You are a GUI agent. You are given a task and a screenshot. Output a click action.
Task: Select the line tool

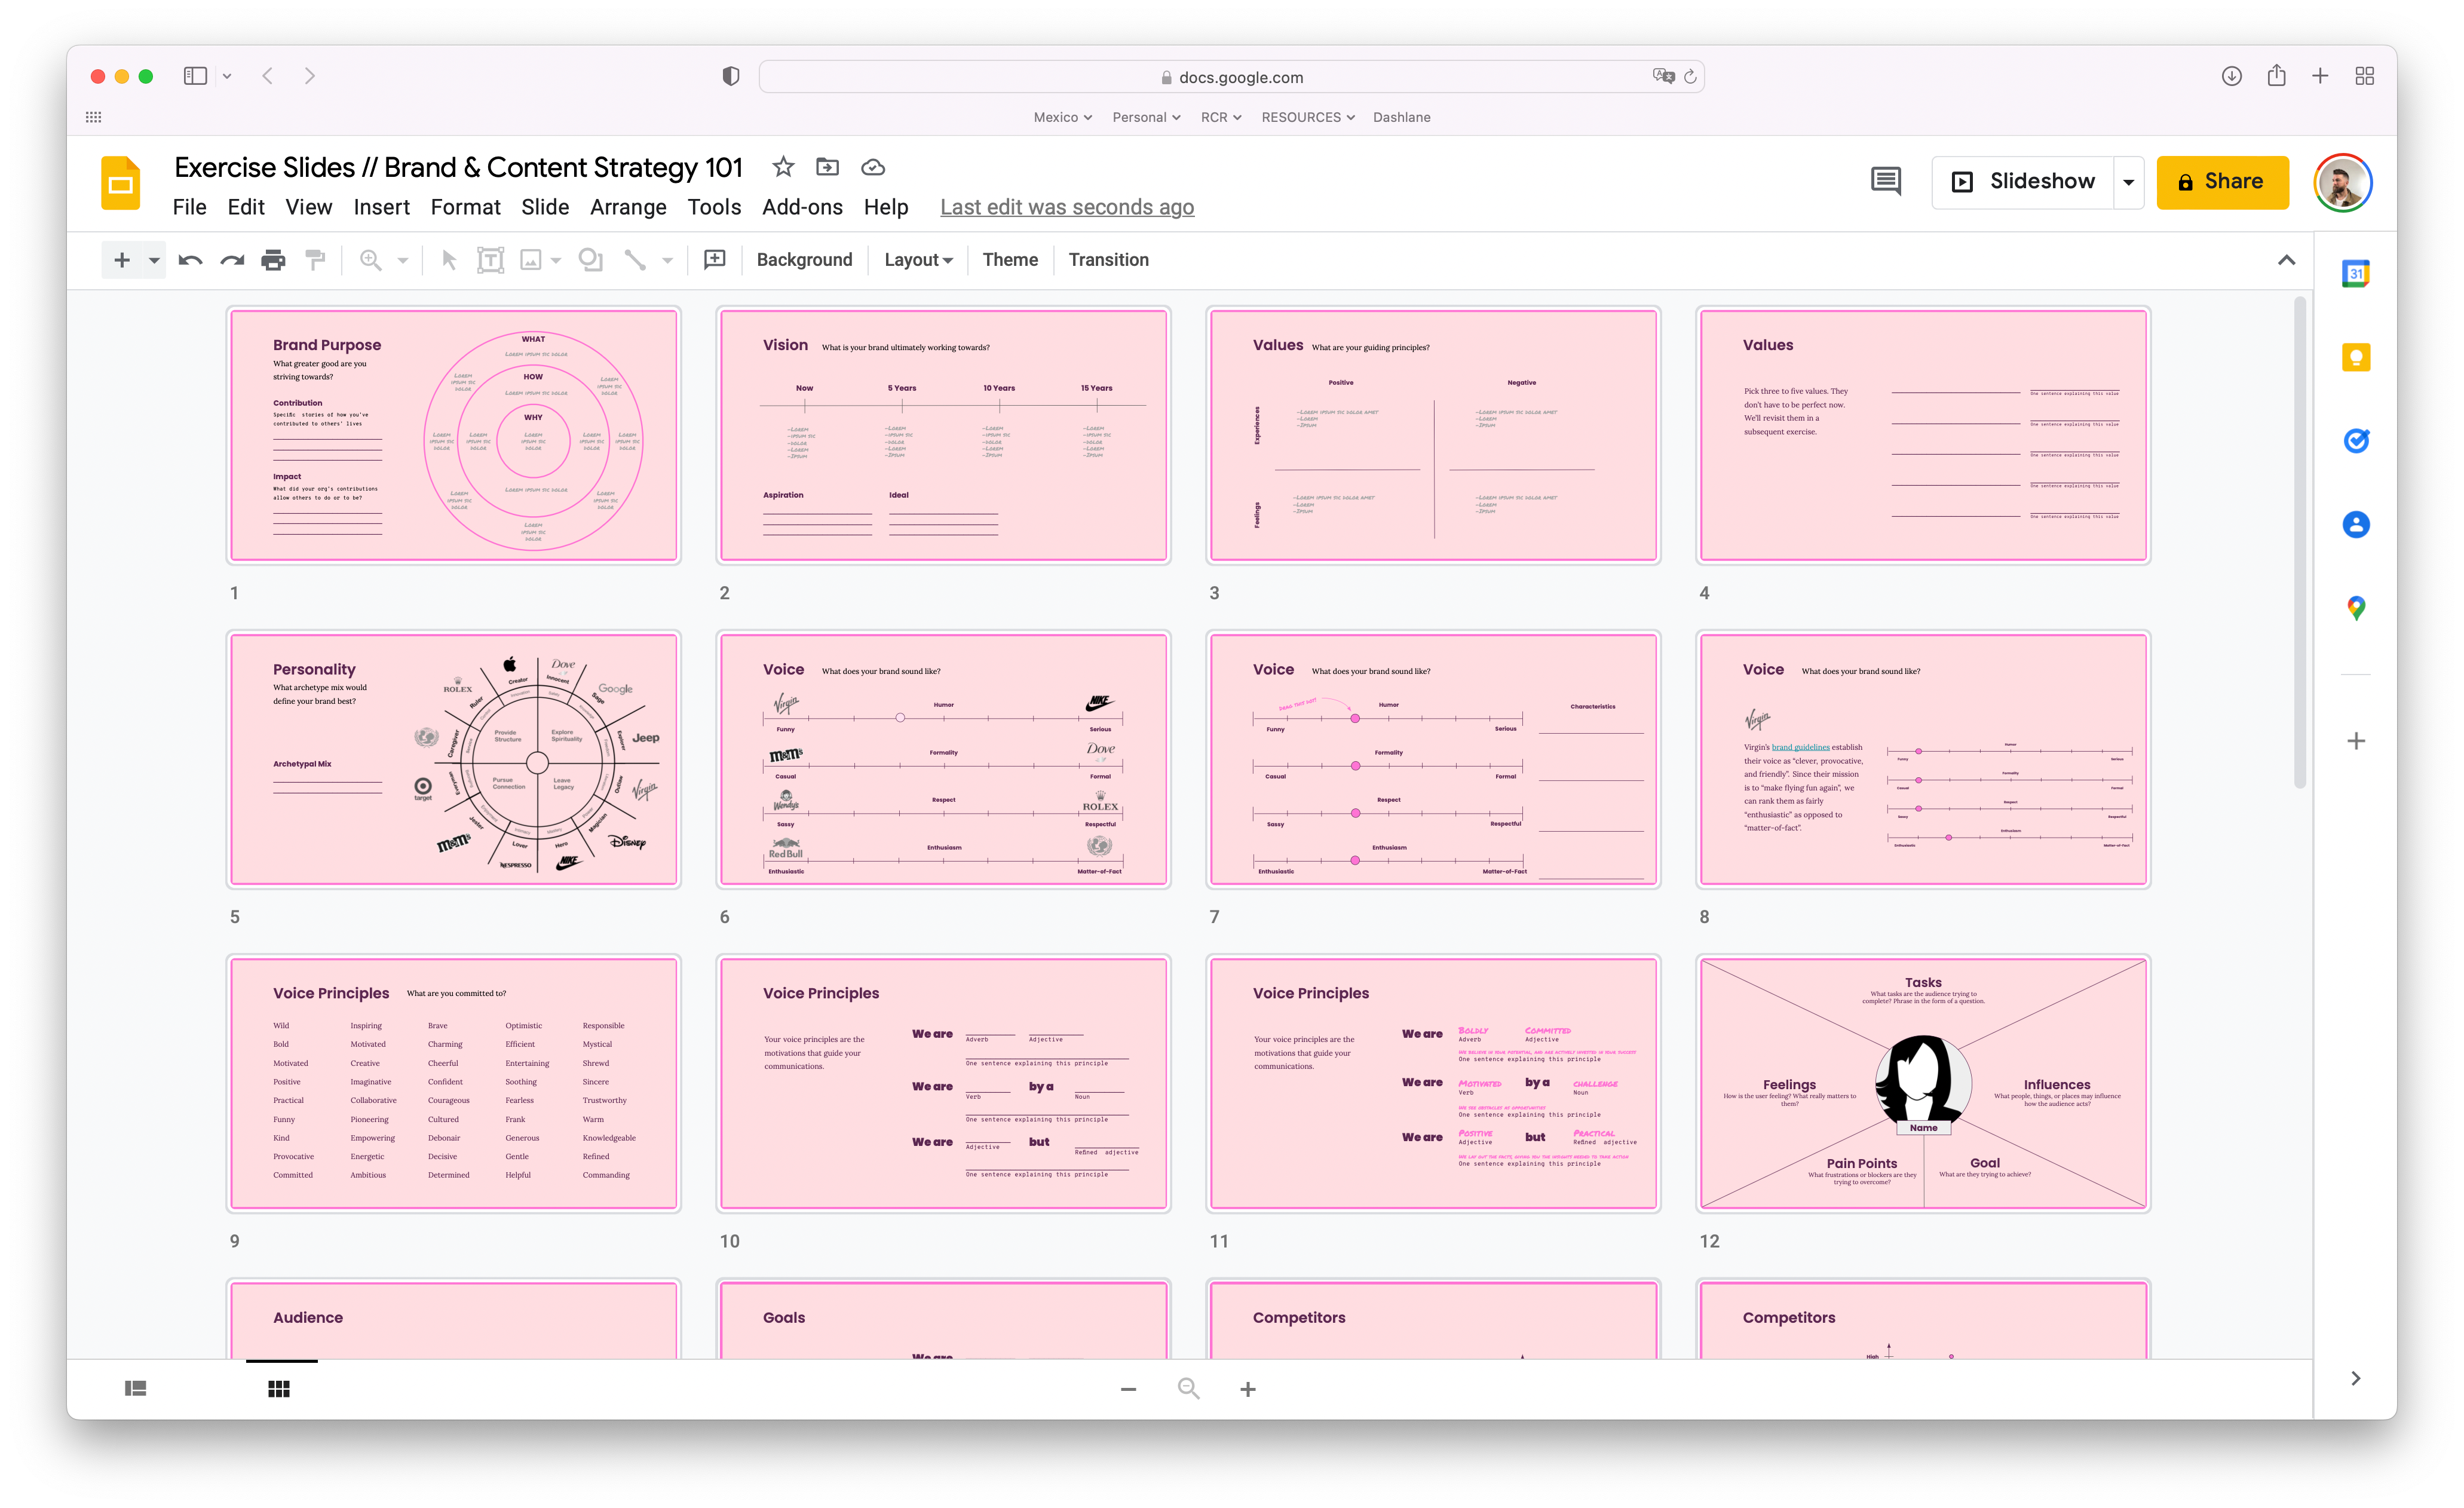point(634,260)
